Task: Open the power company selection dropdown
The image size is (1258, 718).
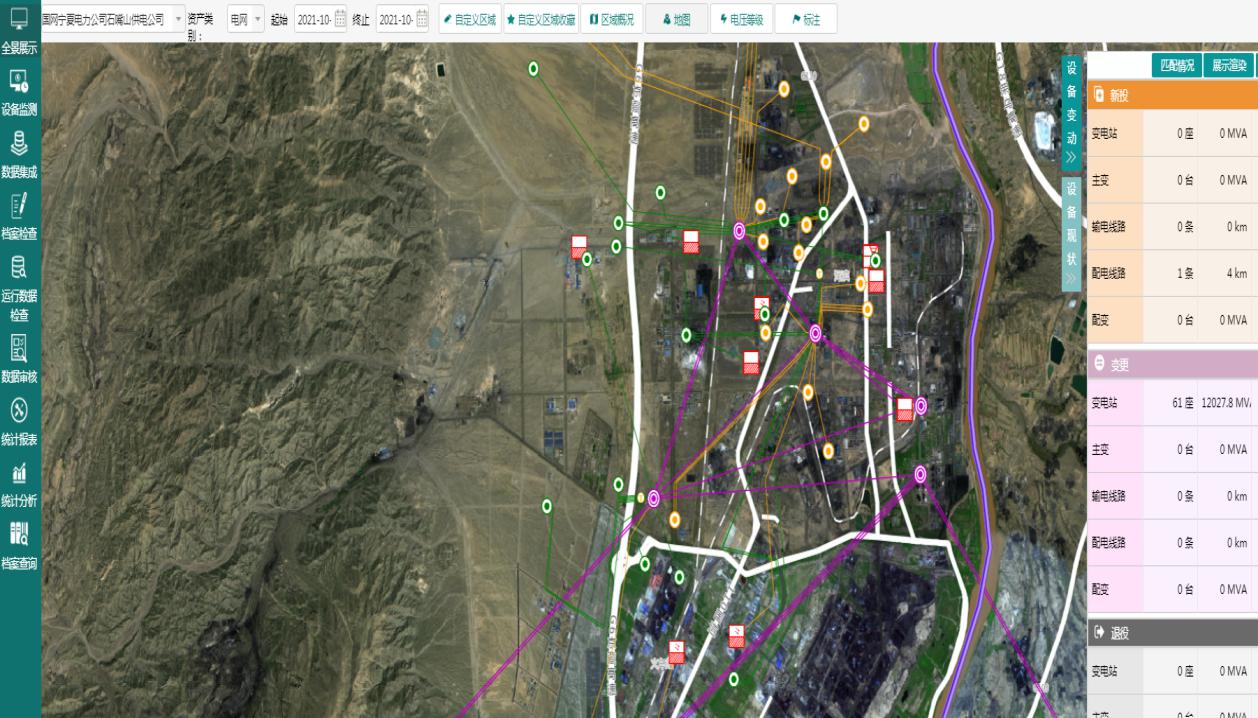Action: 113,19
